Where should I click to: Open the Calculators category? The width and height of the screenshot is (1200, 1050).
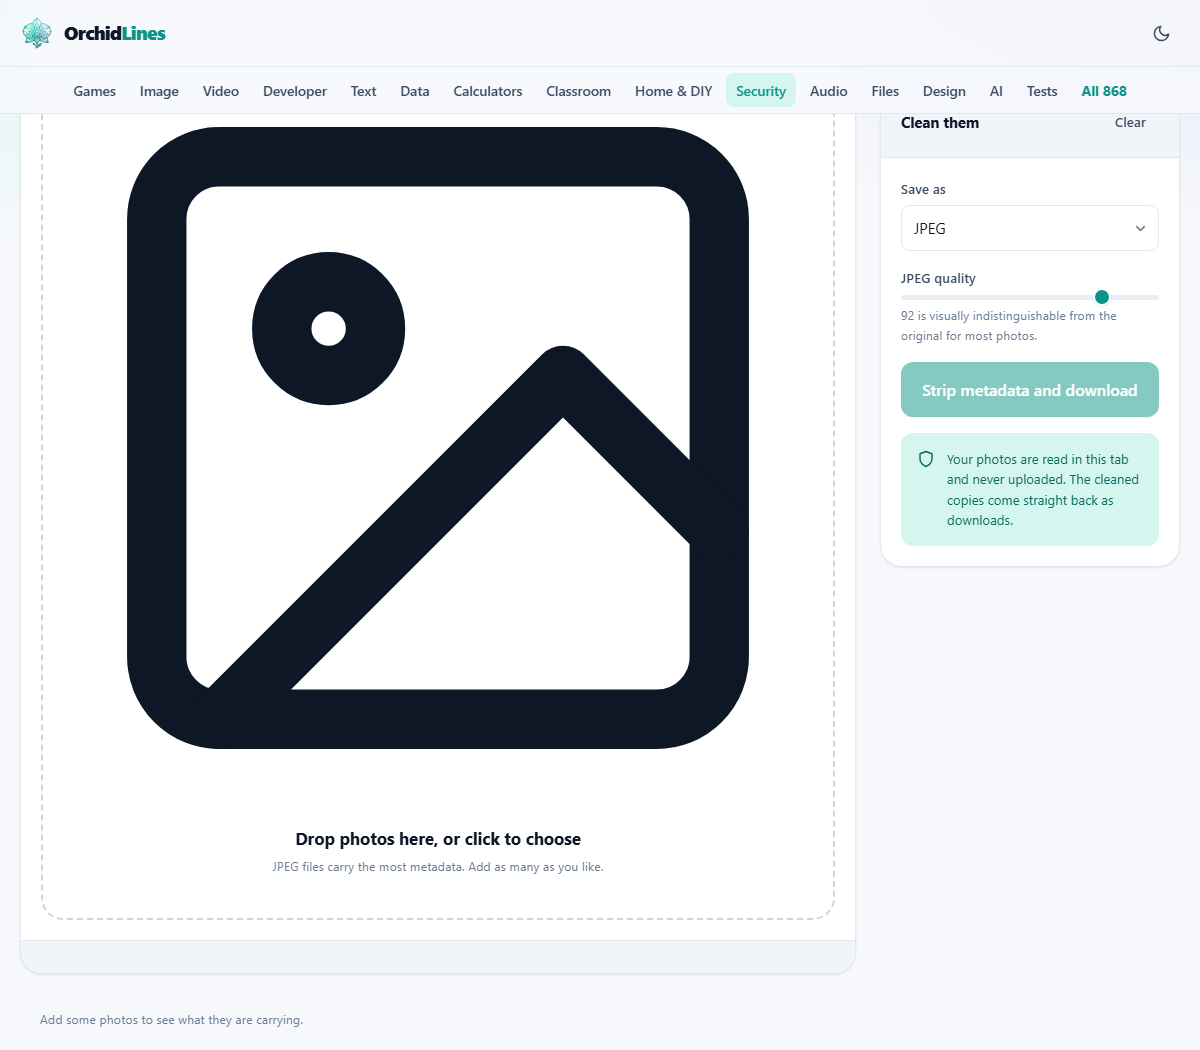pos(488,91)
